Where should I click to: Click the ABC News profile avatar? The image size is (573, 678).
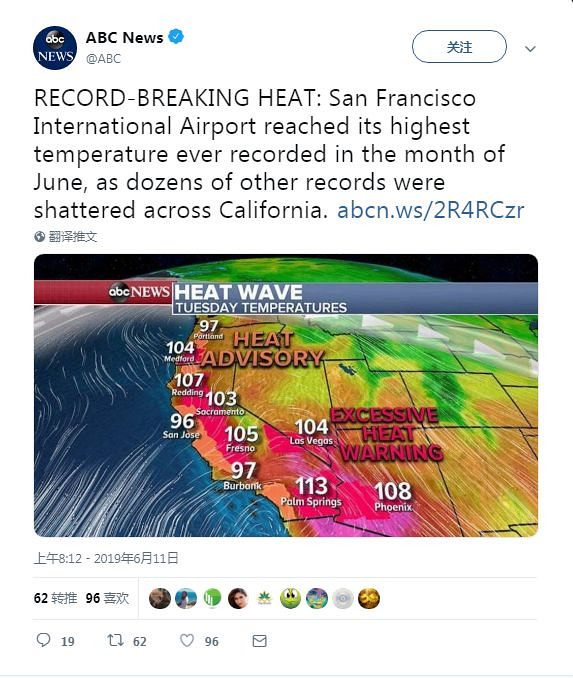click(55, 48)
